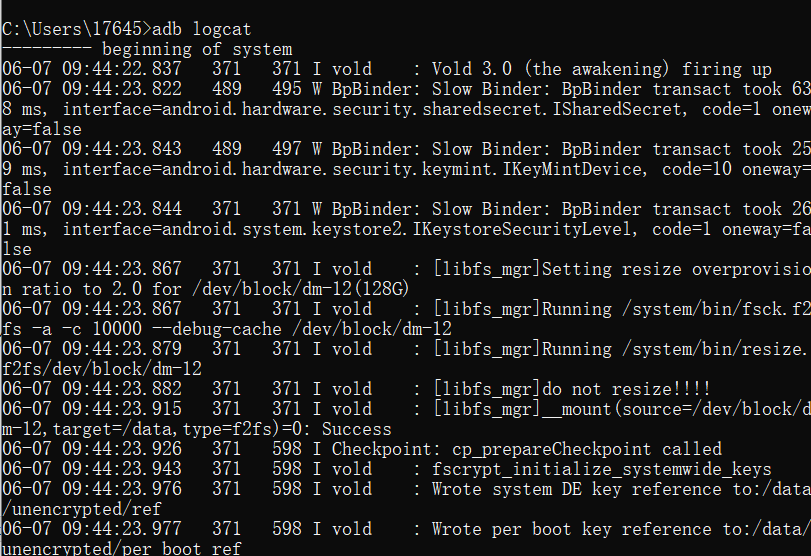
Task: Click the 'beginning of system' header line
Action: coord(197,48)
